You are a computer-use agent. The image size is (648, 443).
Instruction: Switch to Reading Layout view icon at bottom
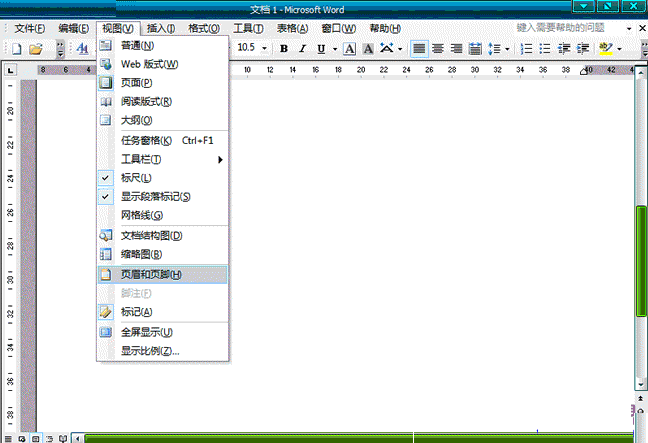click(x=62, y=438)
